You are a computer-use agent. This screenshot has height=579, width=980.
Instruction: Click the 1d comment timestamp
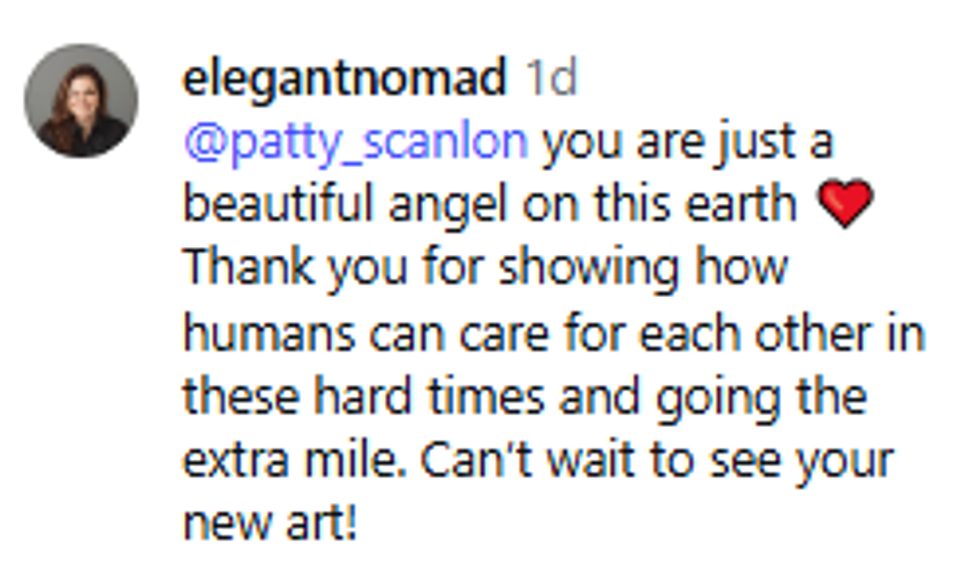point(551,79)
